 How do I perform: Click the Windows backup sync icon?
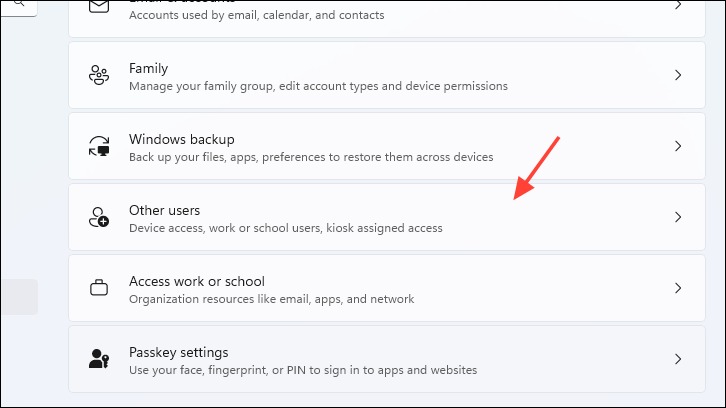pyautogui.click(x=99, y=146)
